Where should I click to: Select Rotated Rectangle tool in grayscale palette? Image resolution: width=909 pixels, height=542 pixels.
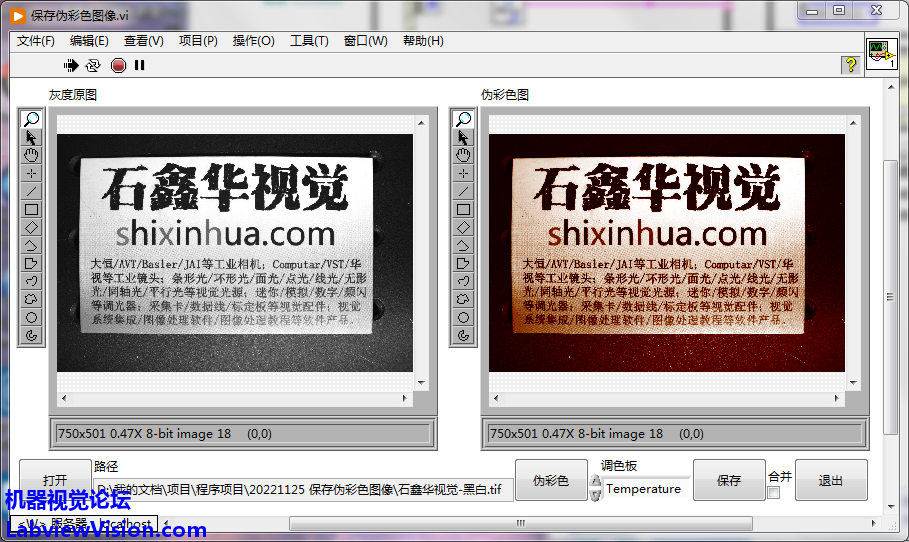point(31,227)
